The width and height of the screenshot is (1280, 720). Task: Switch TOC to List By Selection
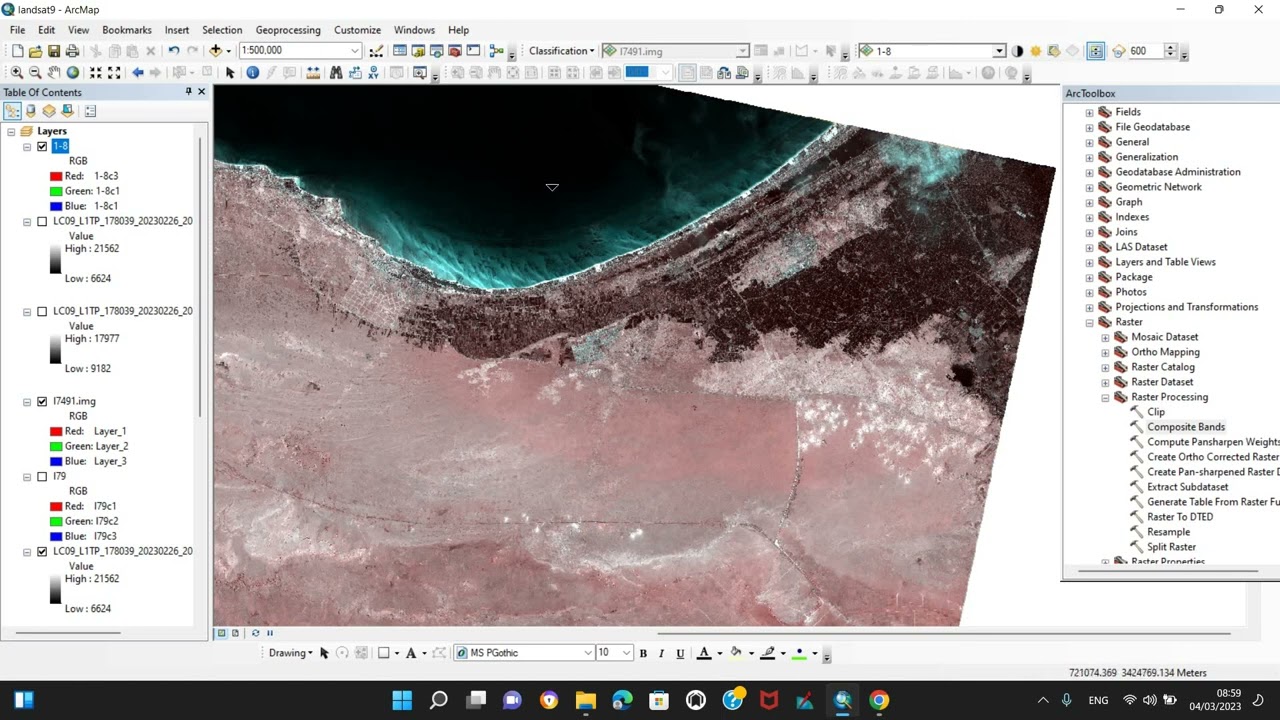tap(67, 111)
